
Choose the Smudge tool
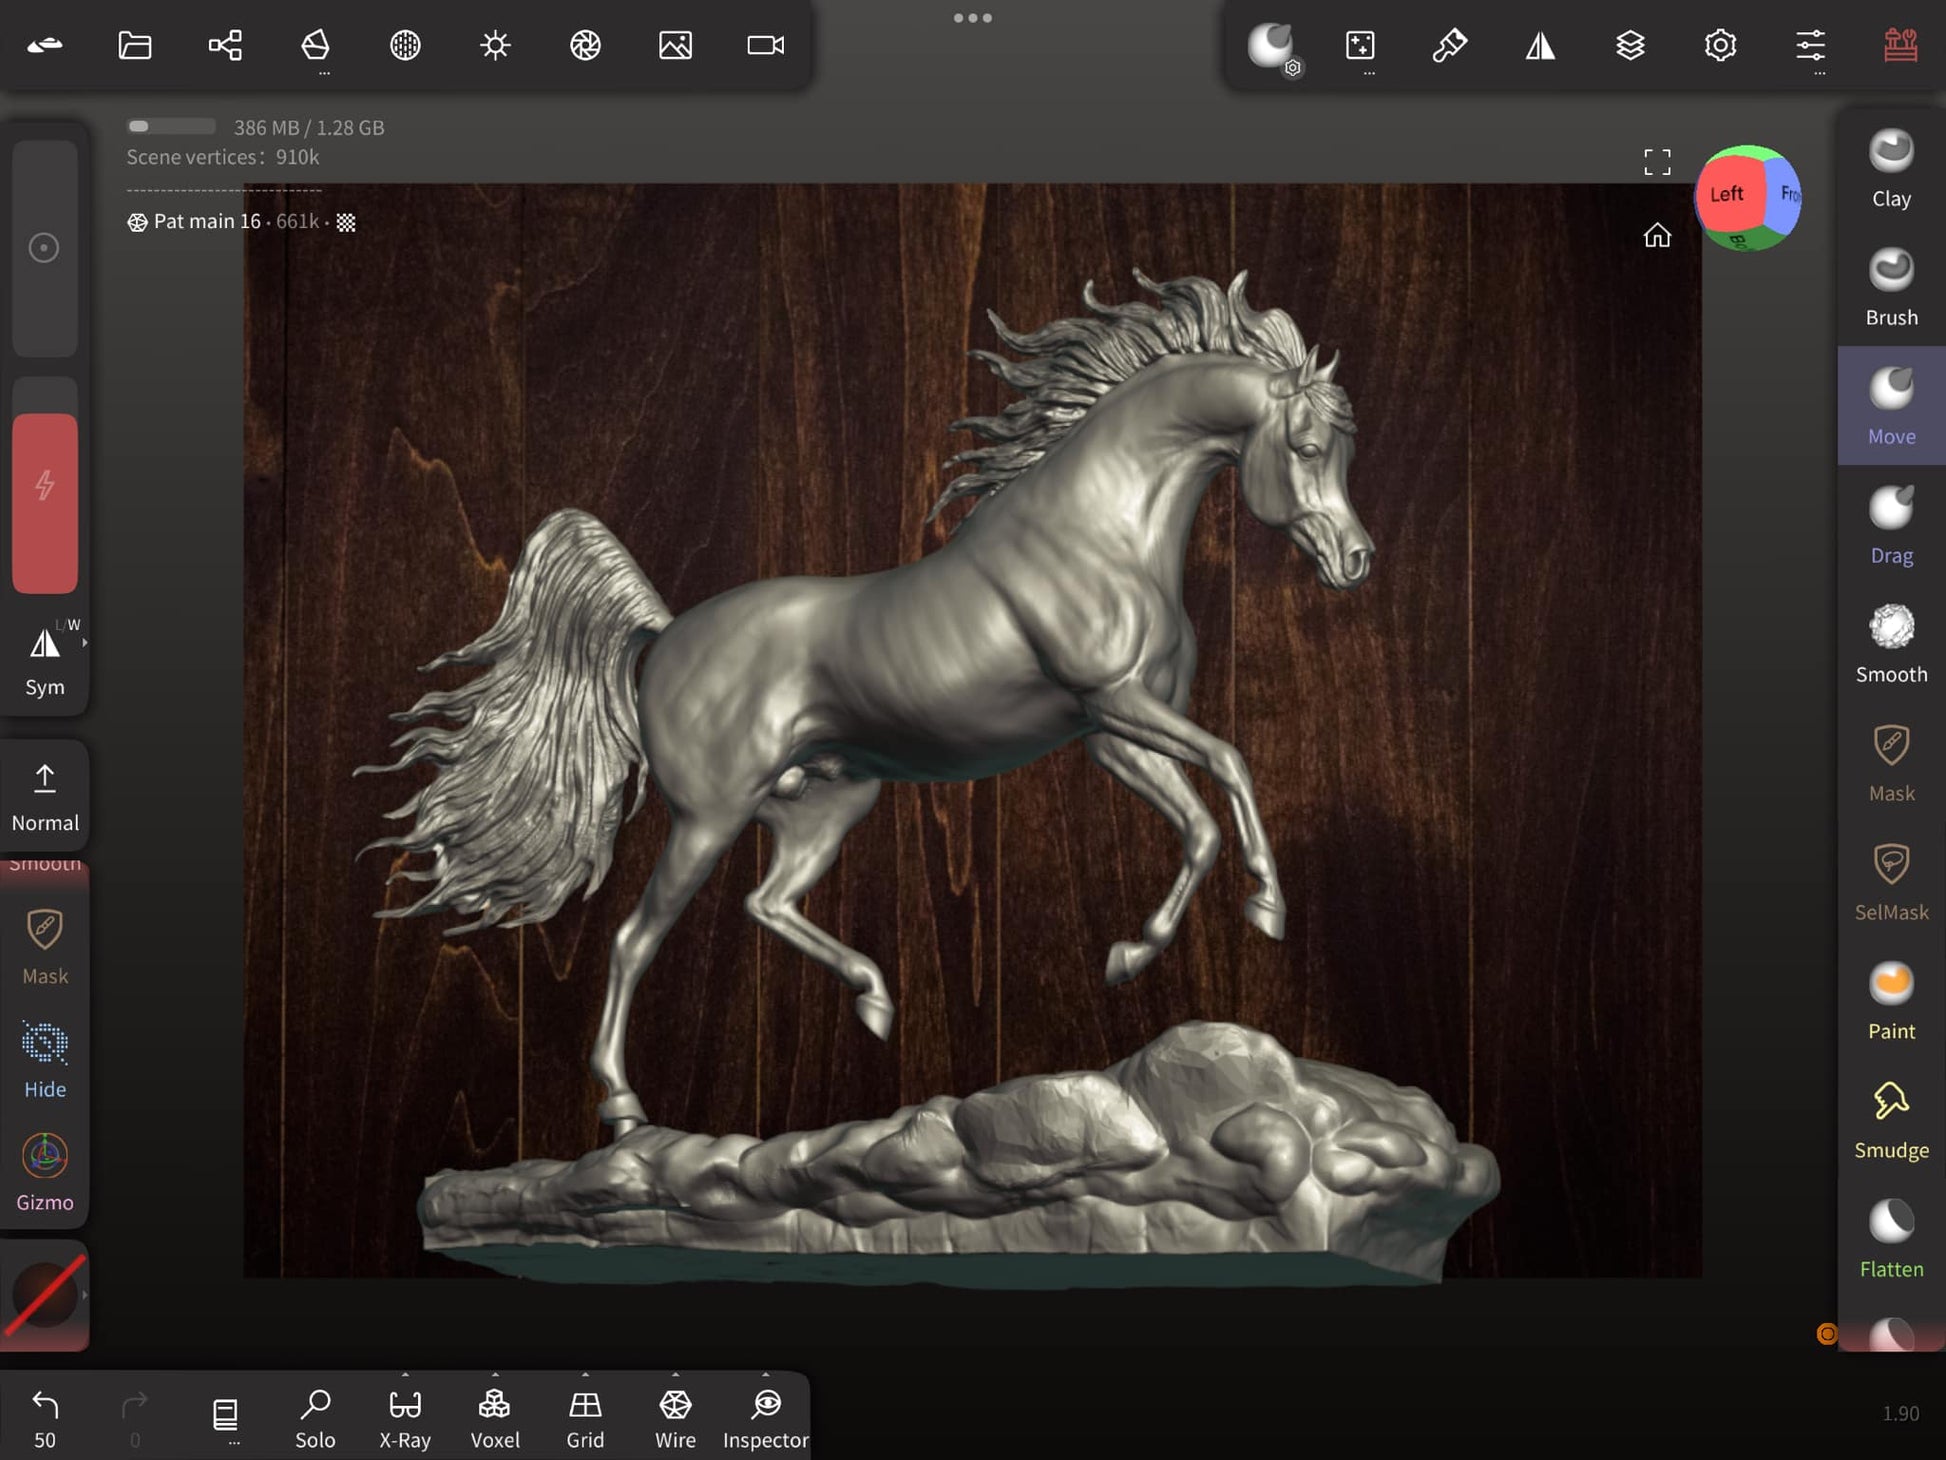click(x=1890, y=1119)
